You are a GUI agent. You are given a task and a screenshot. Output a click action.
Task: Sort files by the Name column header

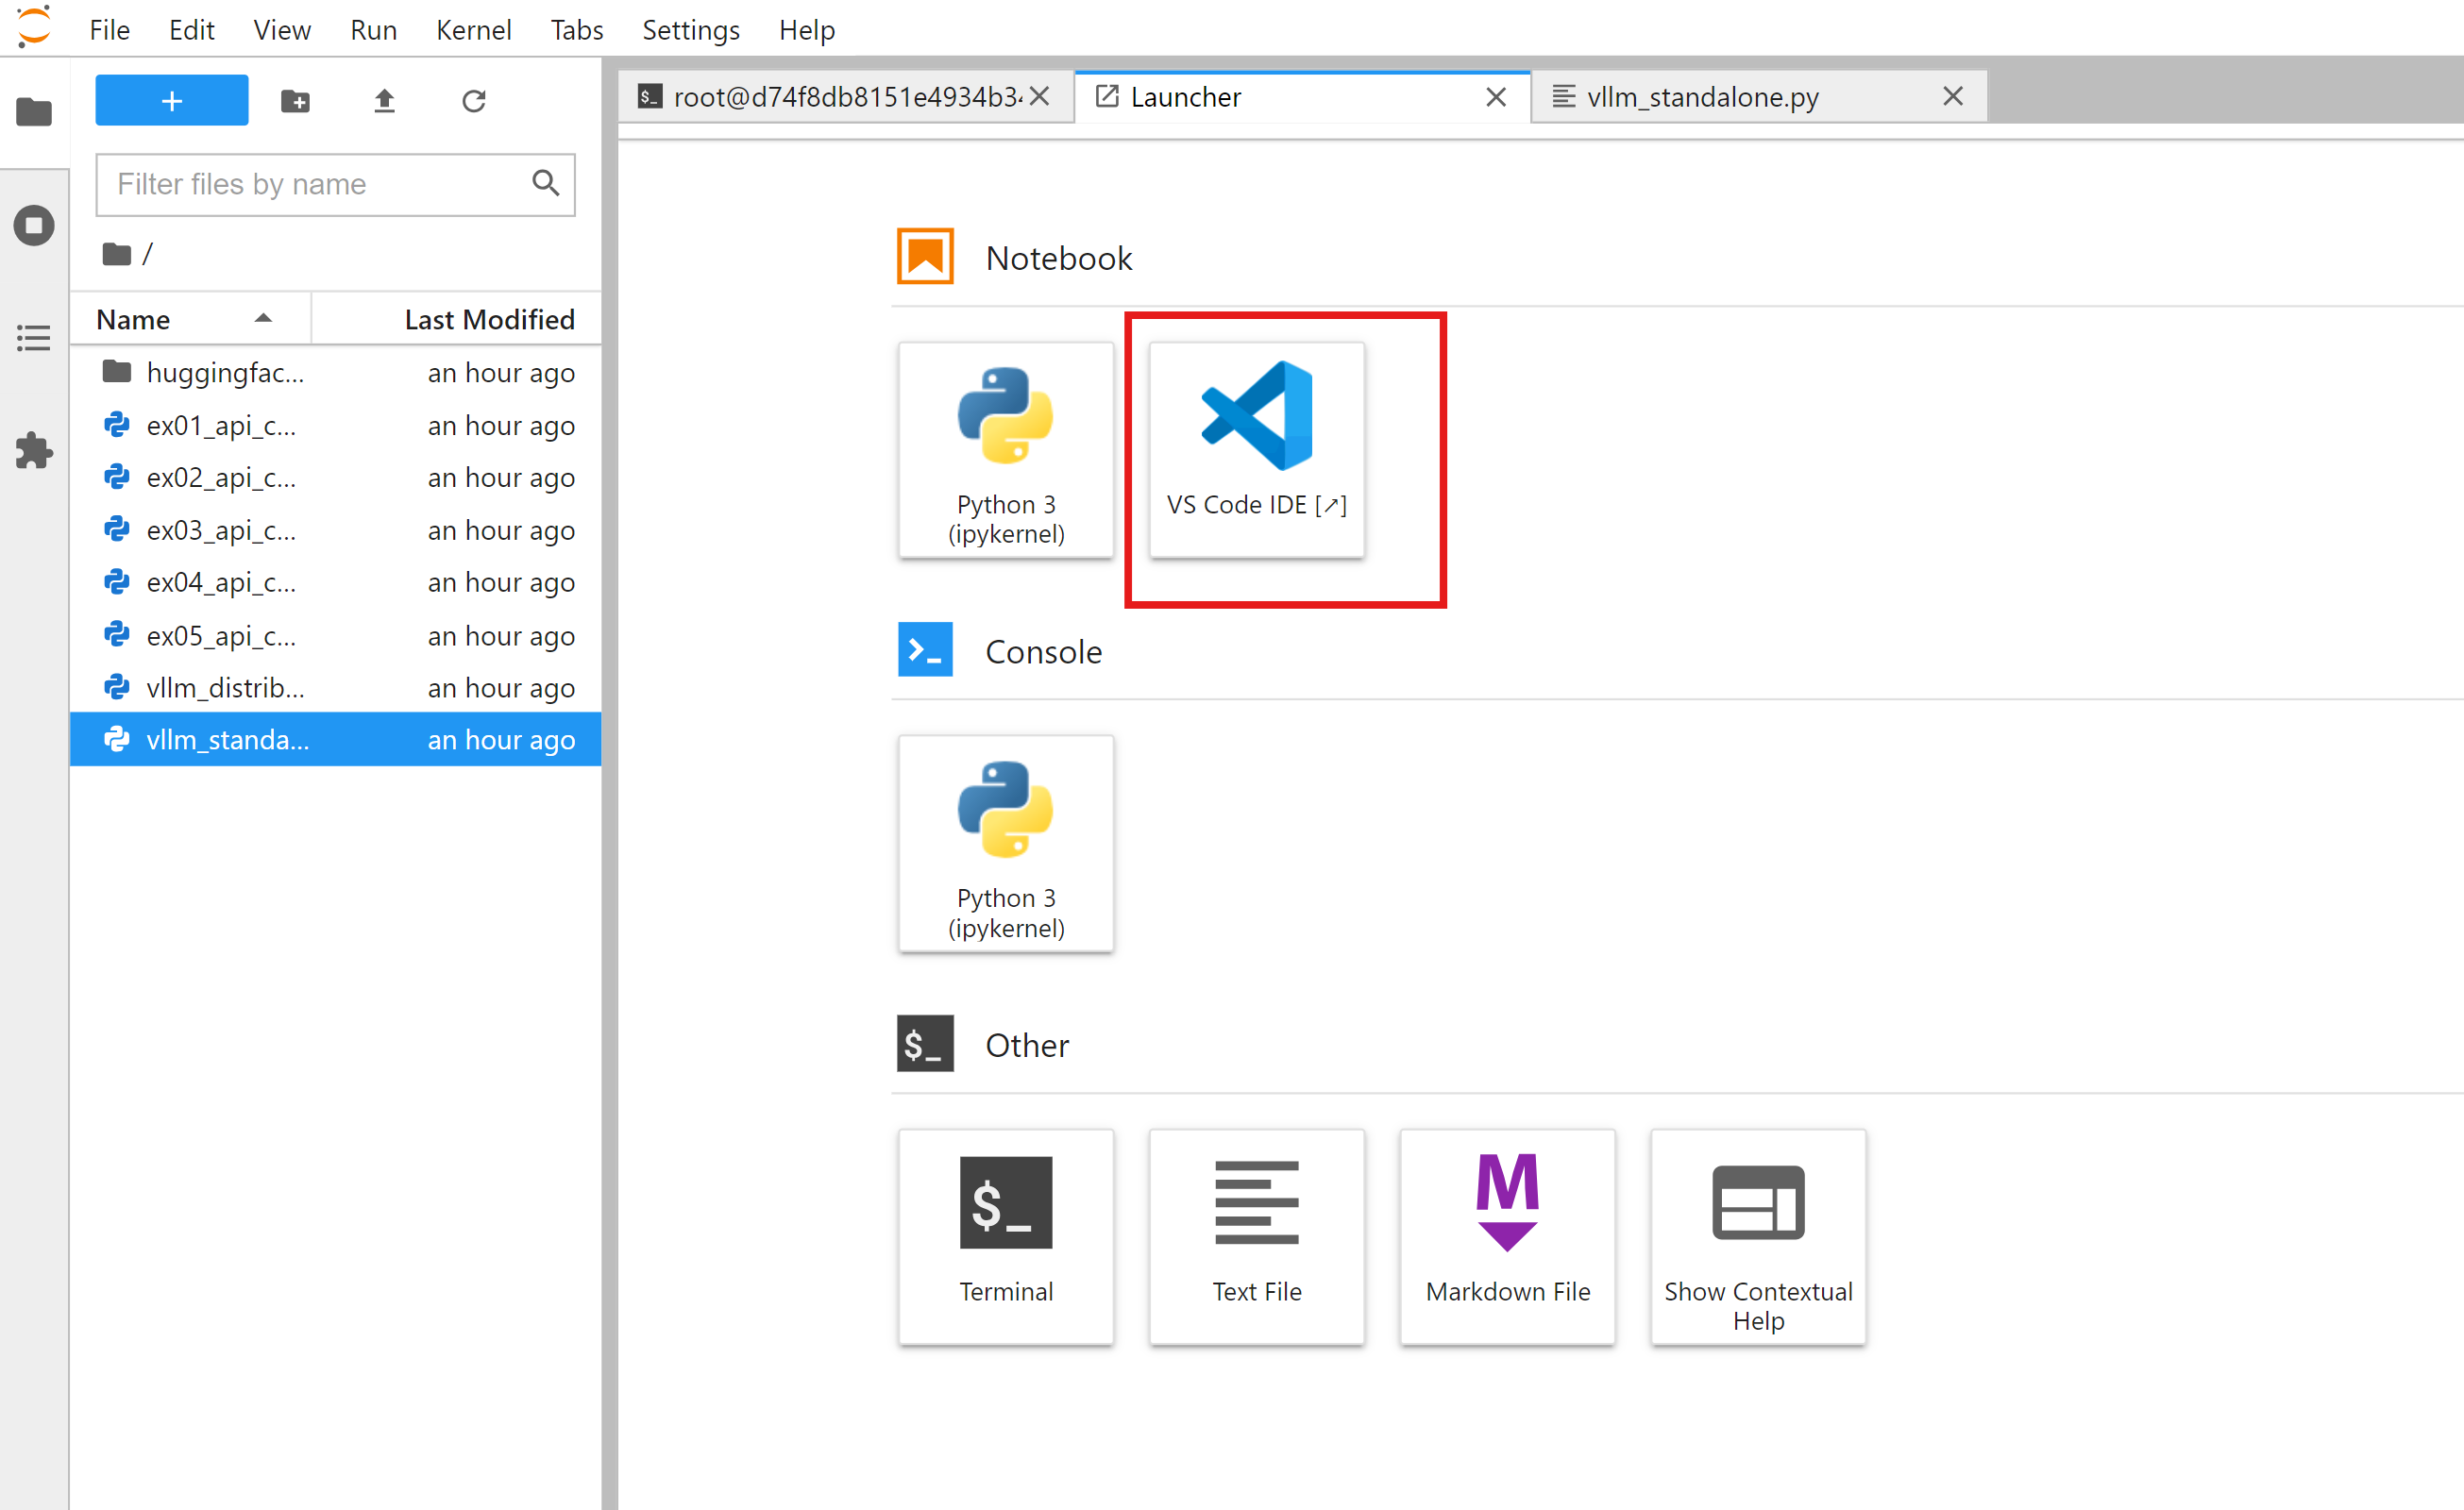coord(190,319)
